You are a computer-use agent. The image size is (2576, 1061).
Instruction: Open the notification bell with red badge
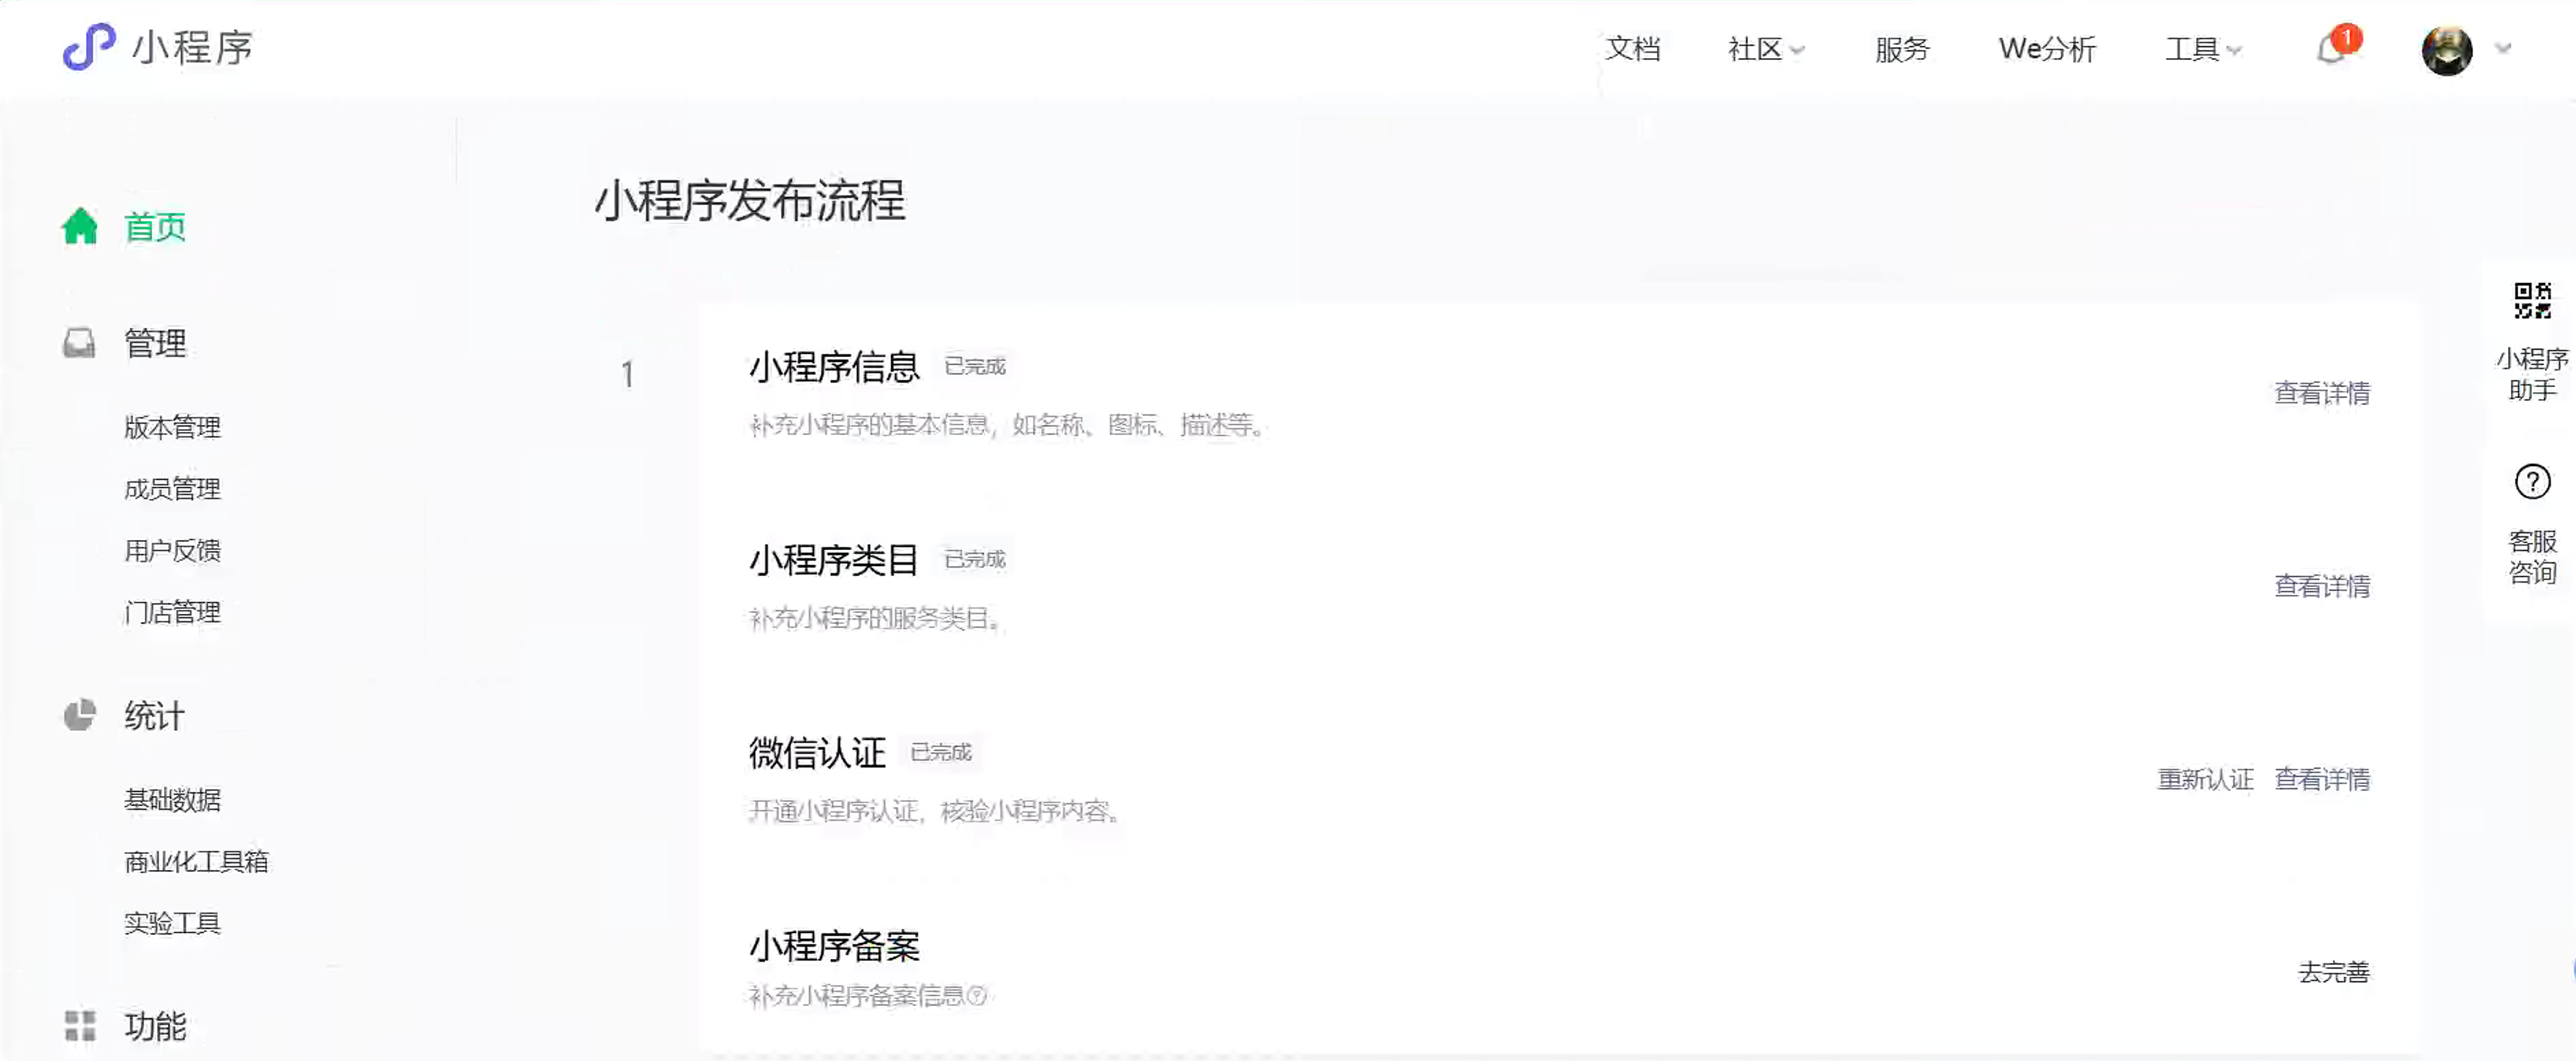2333,48
